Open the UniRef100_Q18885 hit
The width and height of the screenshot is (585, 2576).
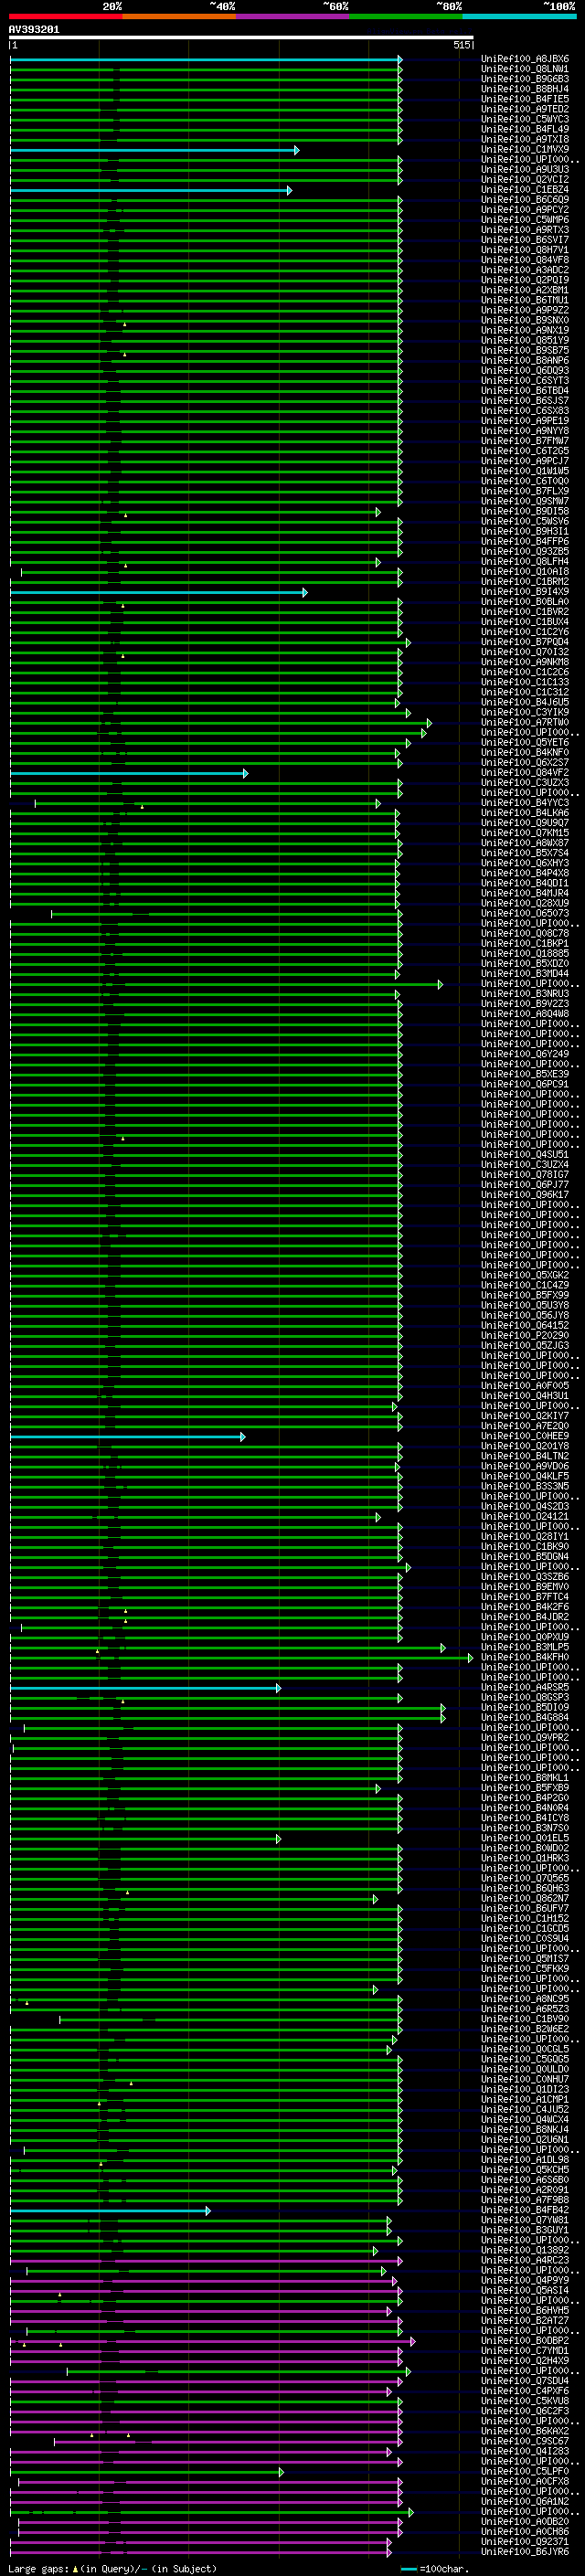tap(525, 954)
